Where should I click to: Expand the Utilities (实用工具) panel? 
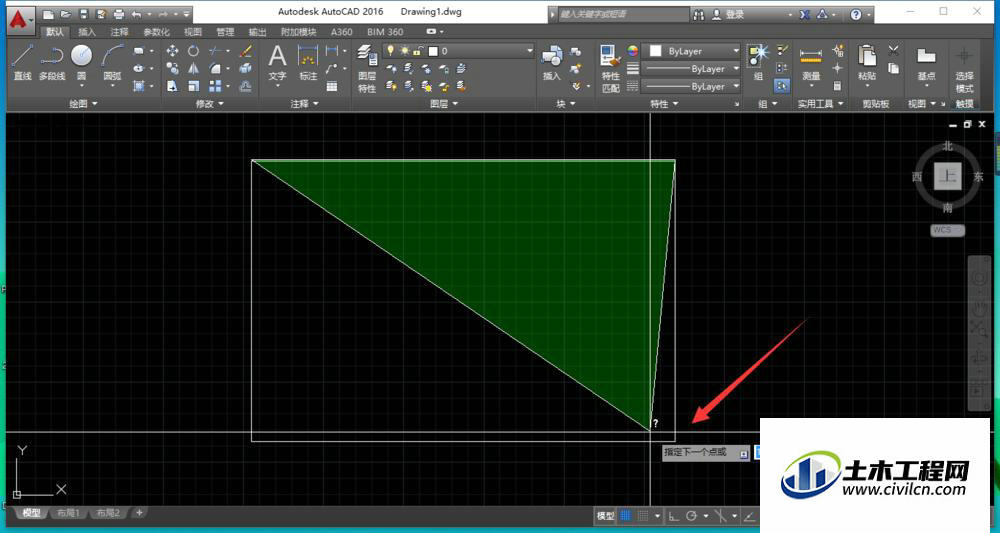[x=821, y=104]
